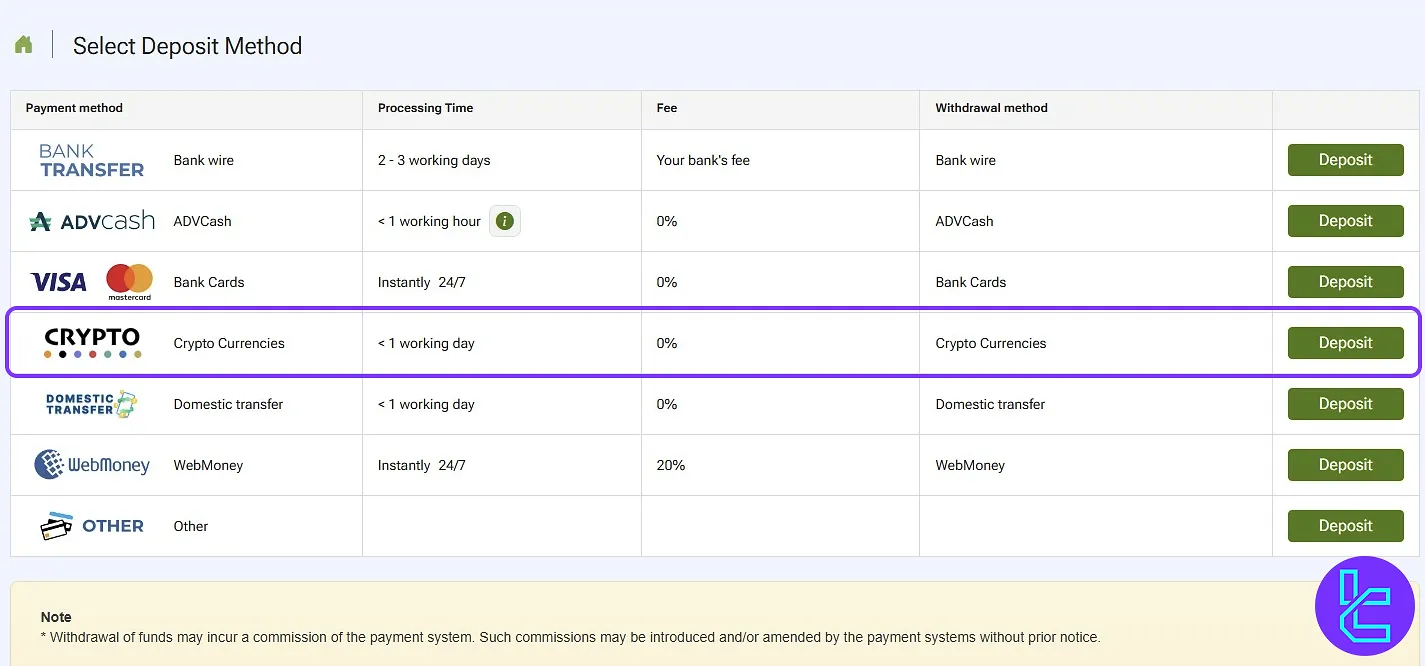Image resolution: width=1425 pixels, height=666 pixels.
Task: Select 'WebMoney' payment method name
Action: click(208, 465)
